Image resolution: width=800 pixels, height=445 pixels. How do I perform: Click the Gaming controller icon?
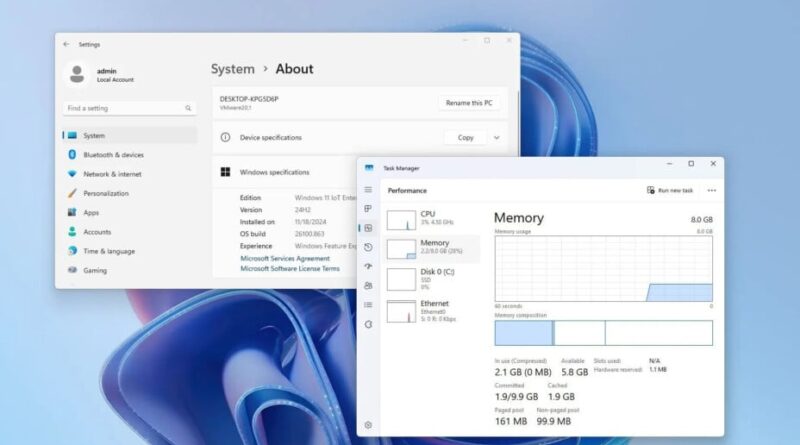[x=72, y=270]
